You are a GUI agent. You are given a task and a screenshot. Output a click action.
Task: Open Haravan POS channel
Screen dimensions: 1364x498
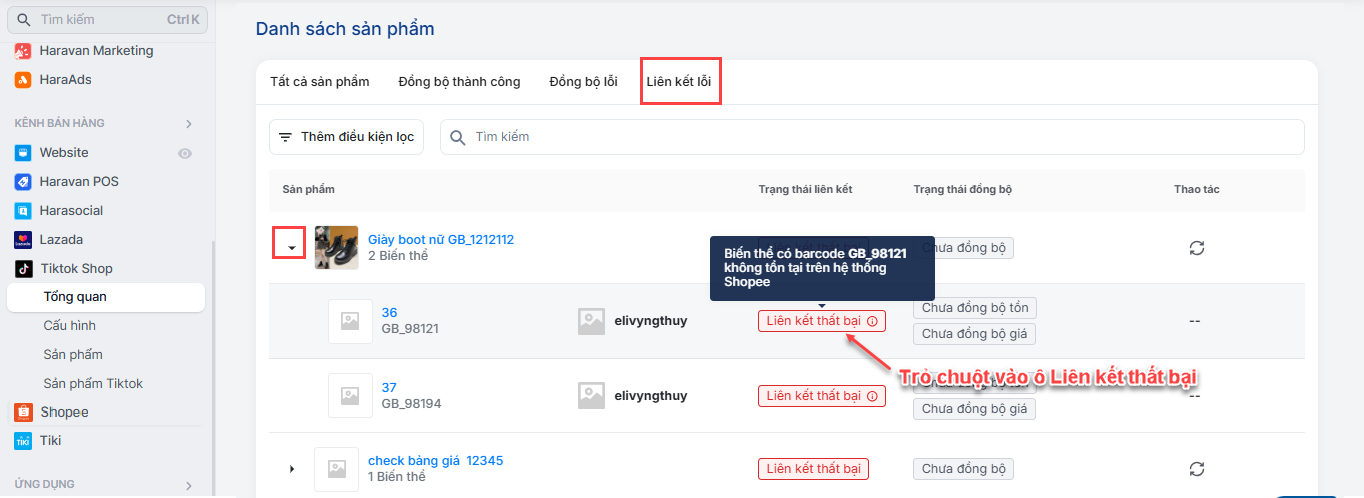point(79,182)
